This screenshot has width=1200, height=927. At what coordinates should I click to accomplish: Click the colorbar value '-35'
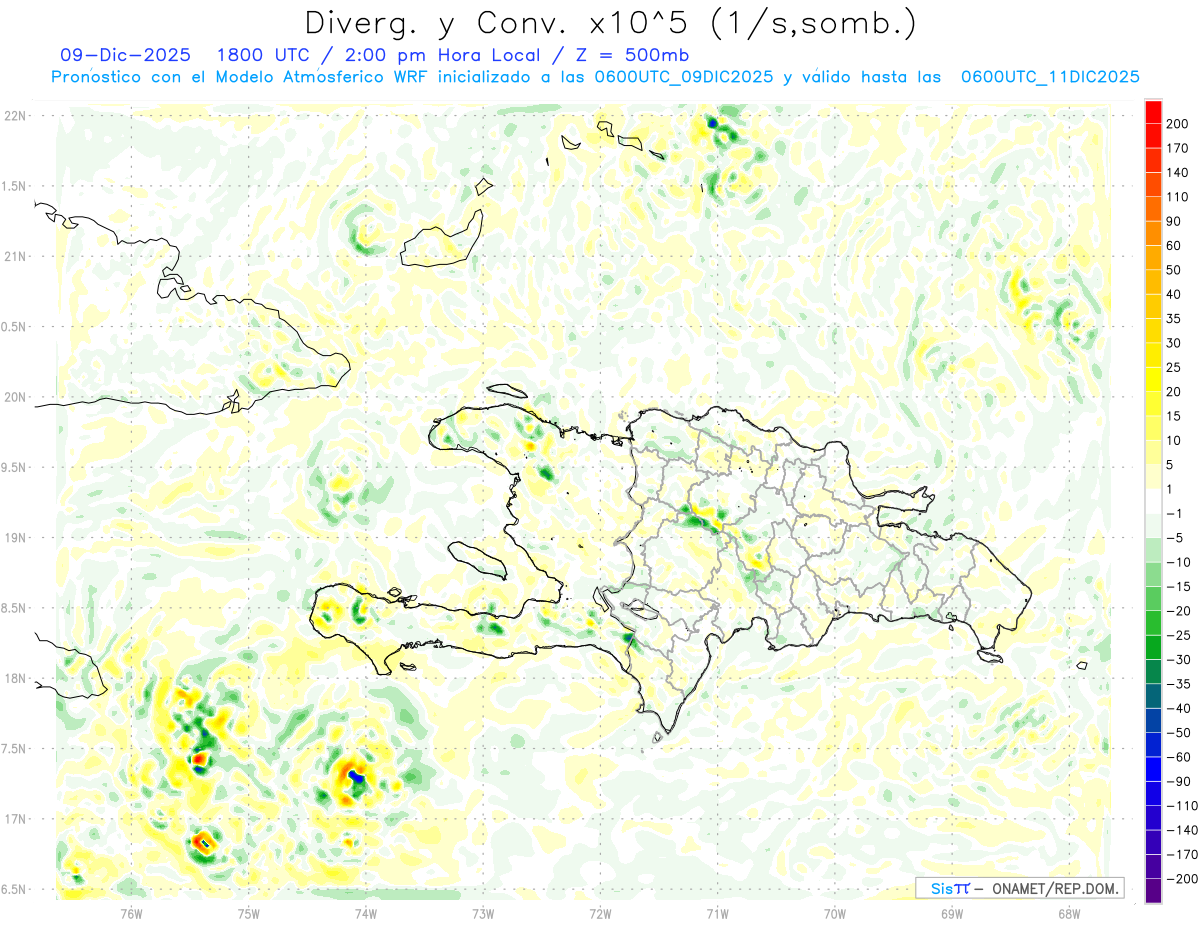[1179, 685]
